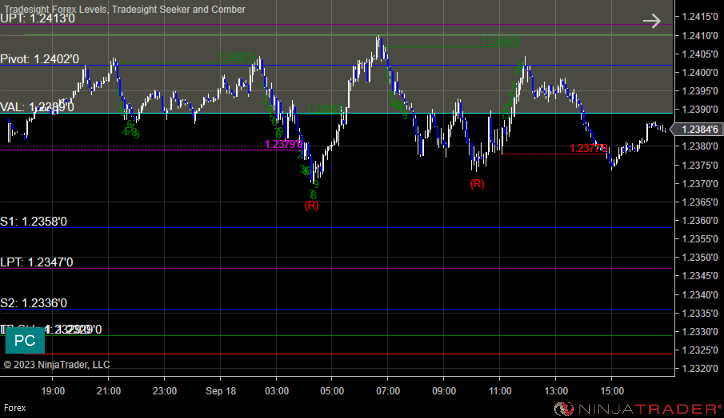Click the 09:00 time axis label

444,391
